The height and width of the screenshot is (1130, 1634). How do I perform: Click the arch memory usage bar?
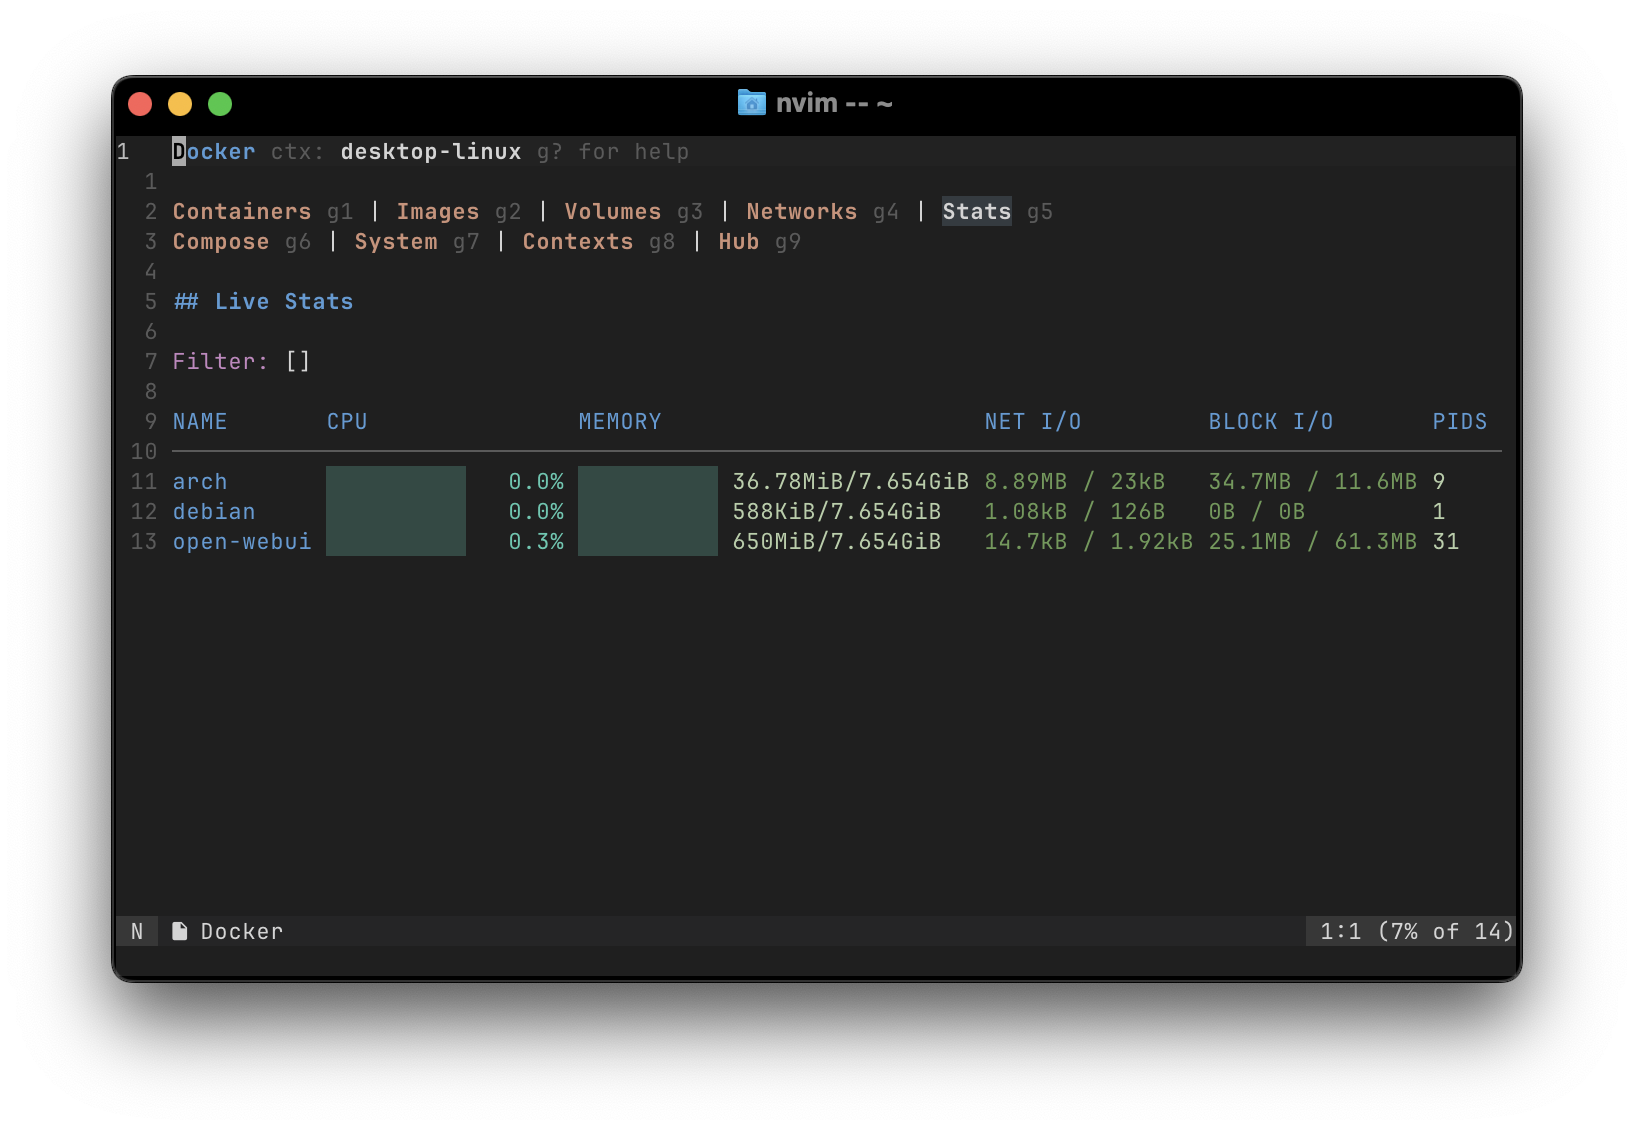point(648,481)
